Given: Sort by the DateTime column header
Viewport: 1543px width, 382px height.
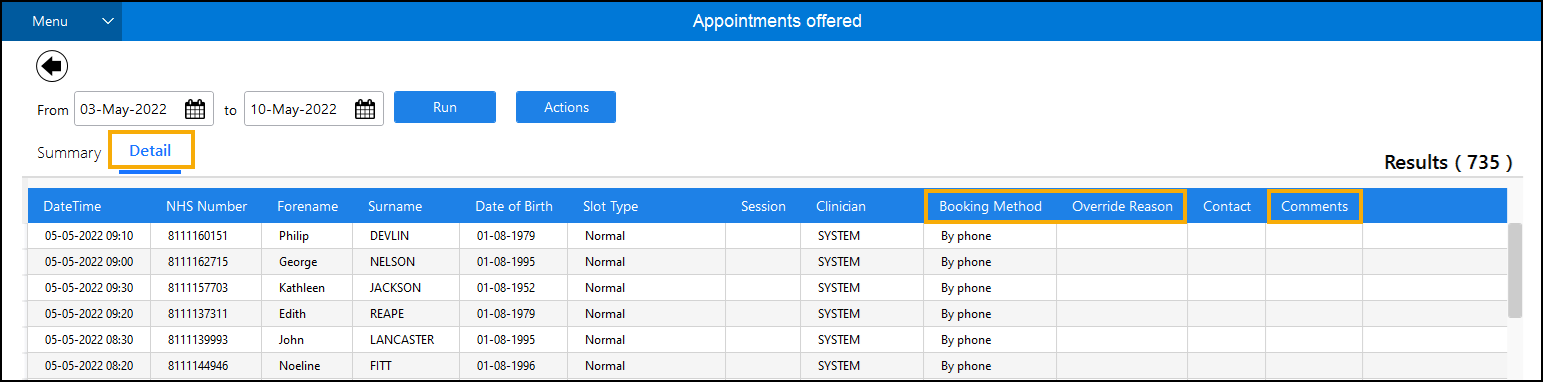Looking at the screenshot, I should coord(72,206).
